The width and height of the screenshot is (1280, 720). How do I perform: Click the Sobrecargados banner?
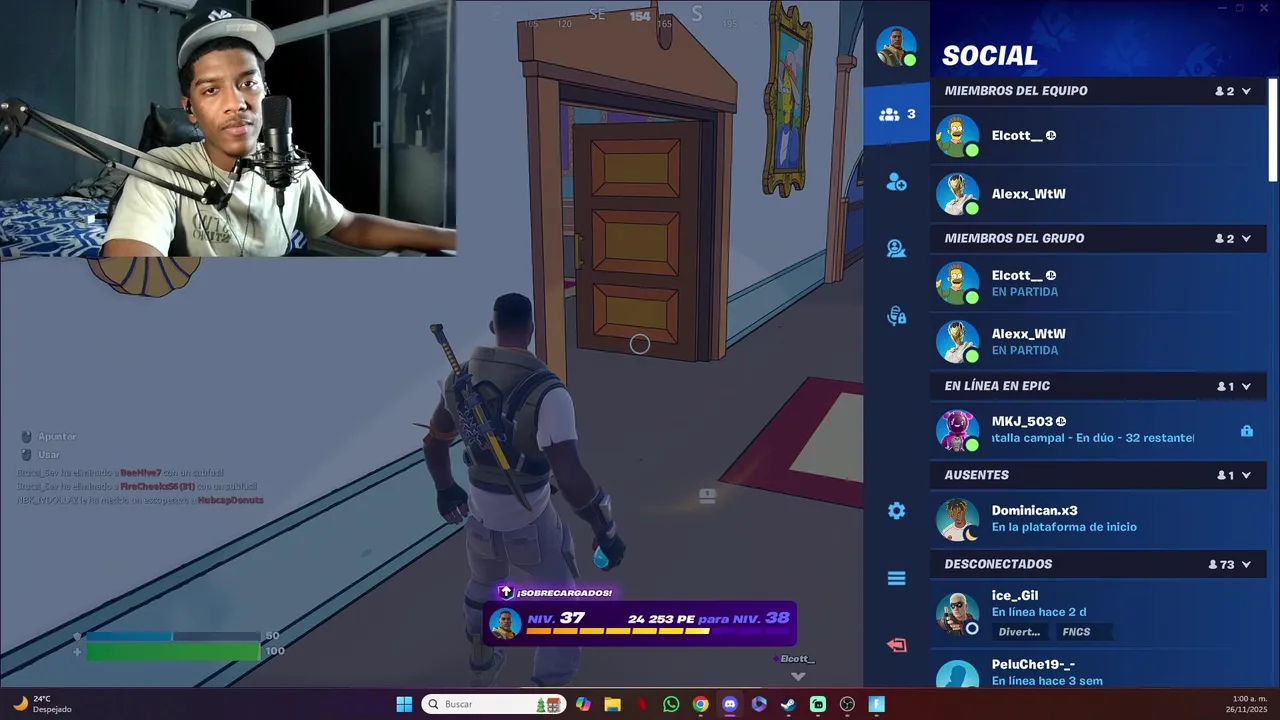[556, 593]
